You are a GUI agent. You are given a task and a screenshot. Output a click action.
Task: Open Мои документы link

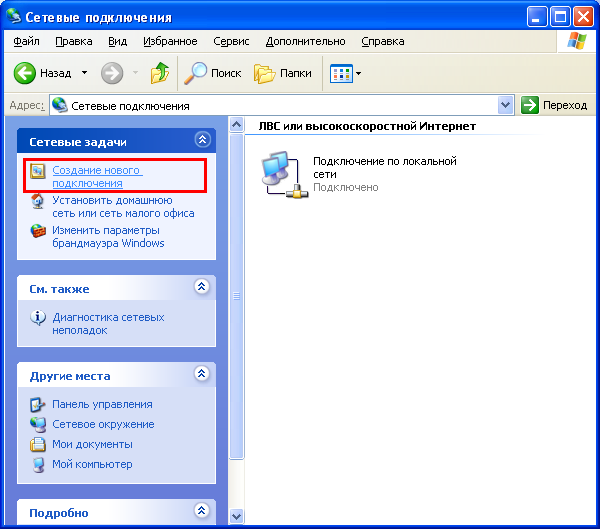tap(92, 444)
